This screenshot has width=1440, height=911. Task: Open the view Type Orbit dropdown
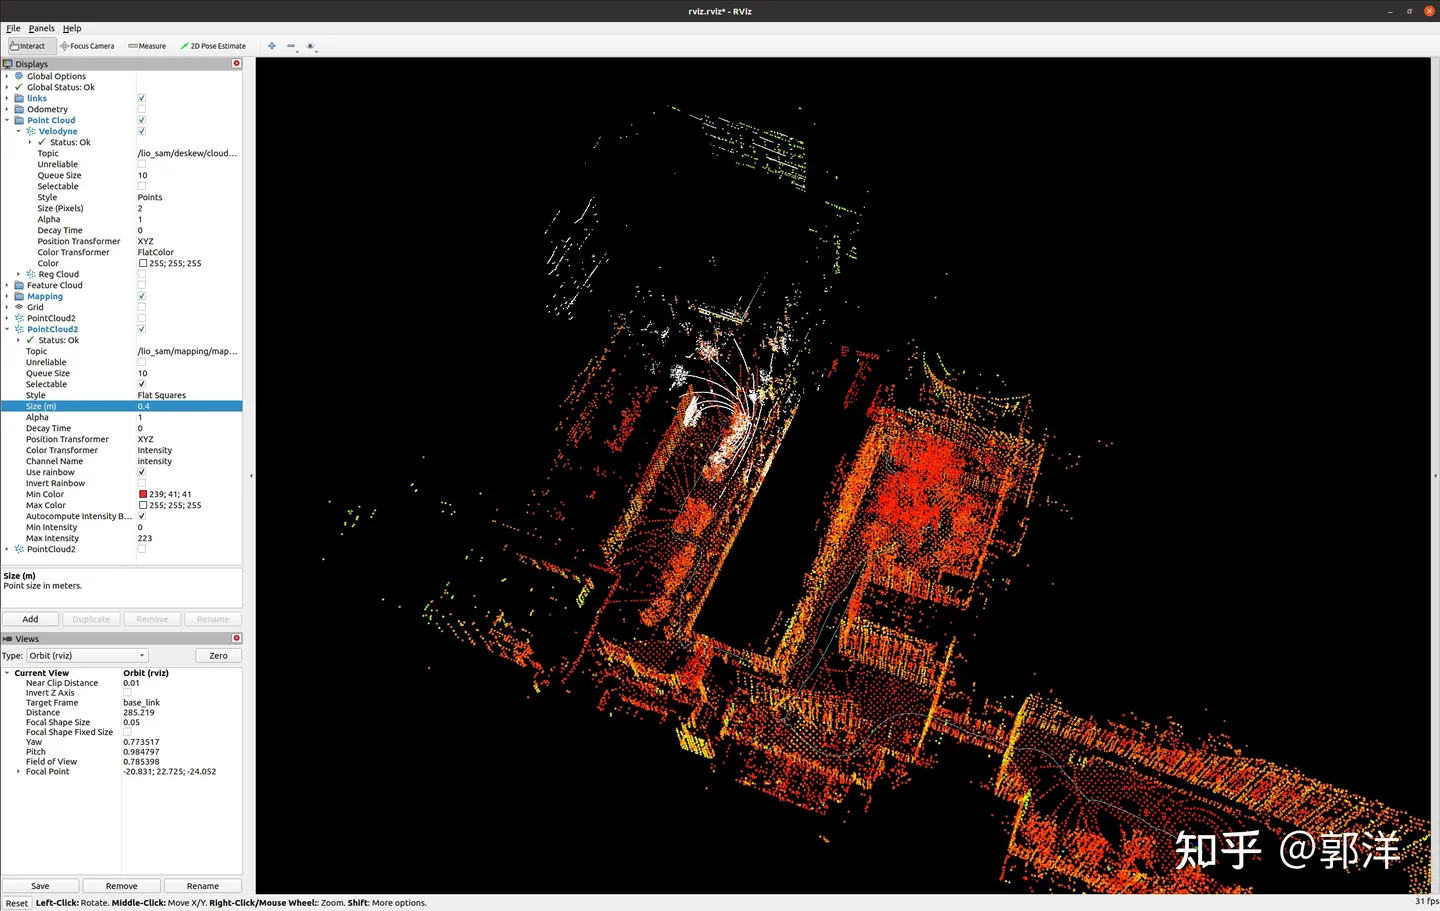[87, 656]
